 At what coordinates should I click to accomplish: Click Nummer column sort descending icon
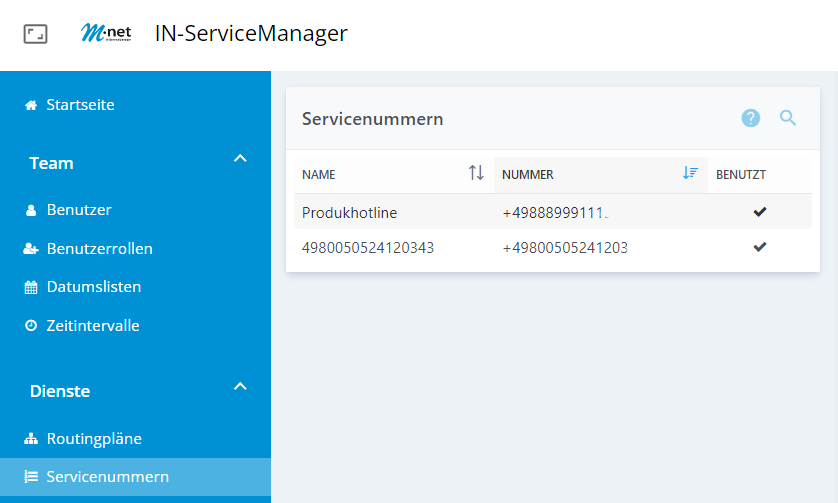(689, 173)
